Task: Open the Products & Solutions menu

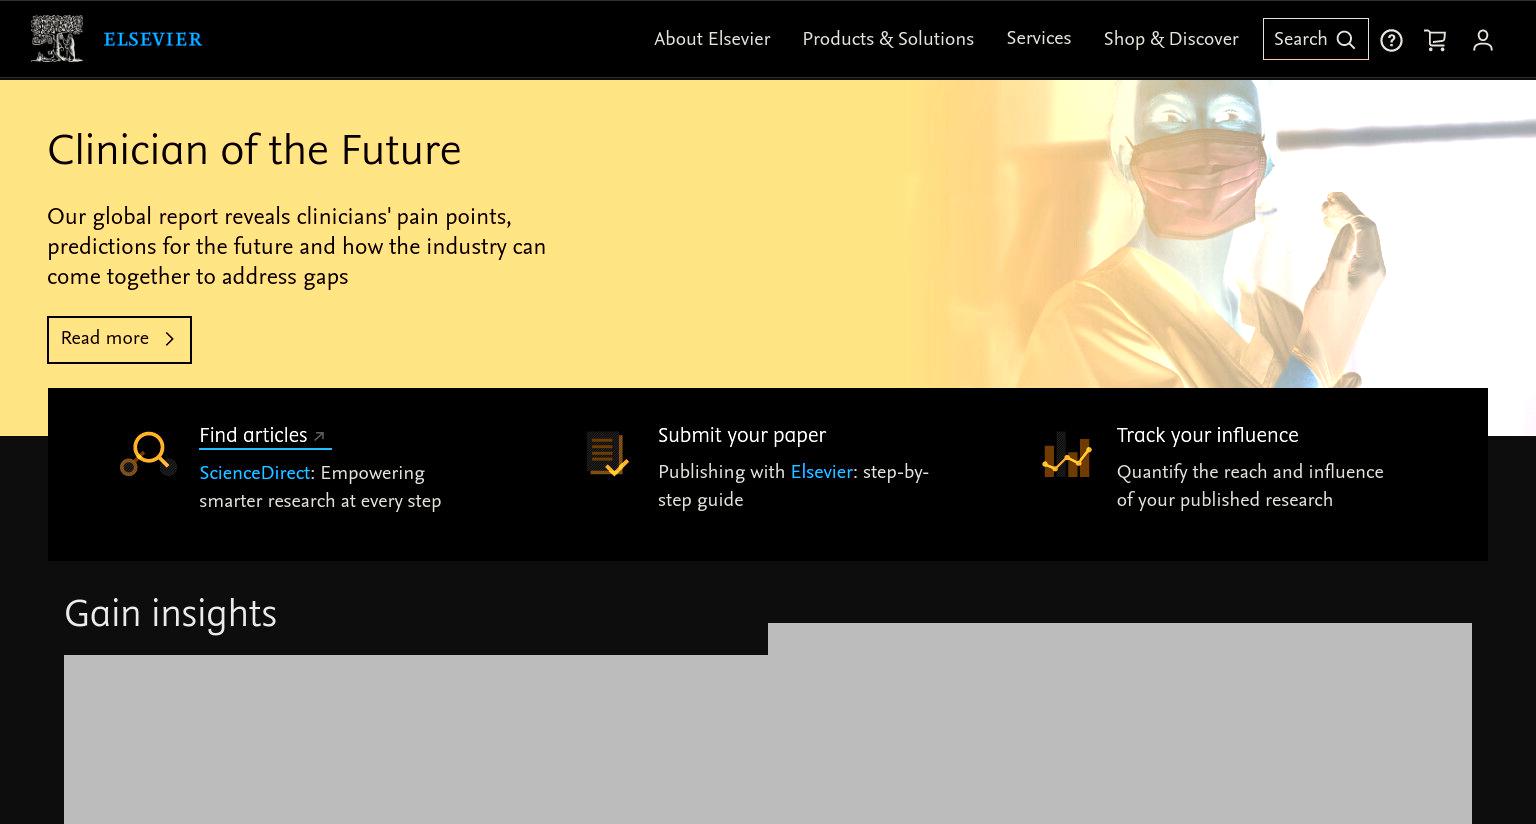Action: (x=888, y=39)
